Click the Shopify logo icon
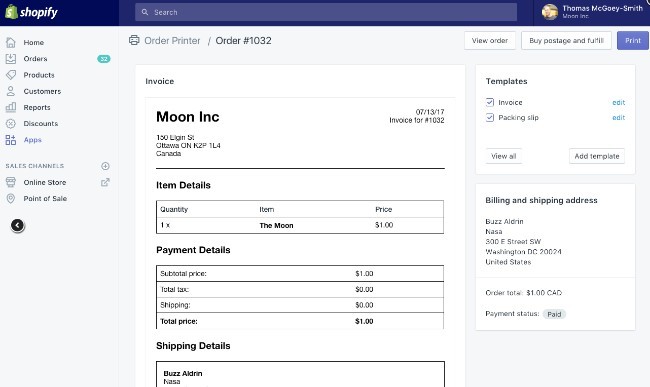 (x=11, y=12)
